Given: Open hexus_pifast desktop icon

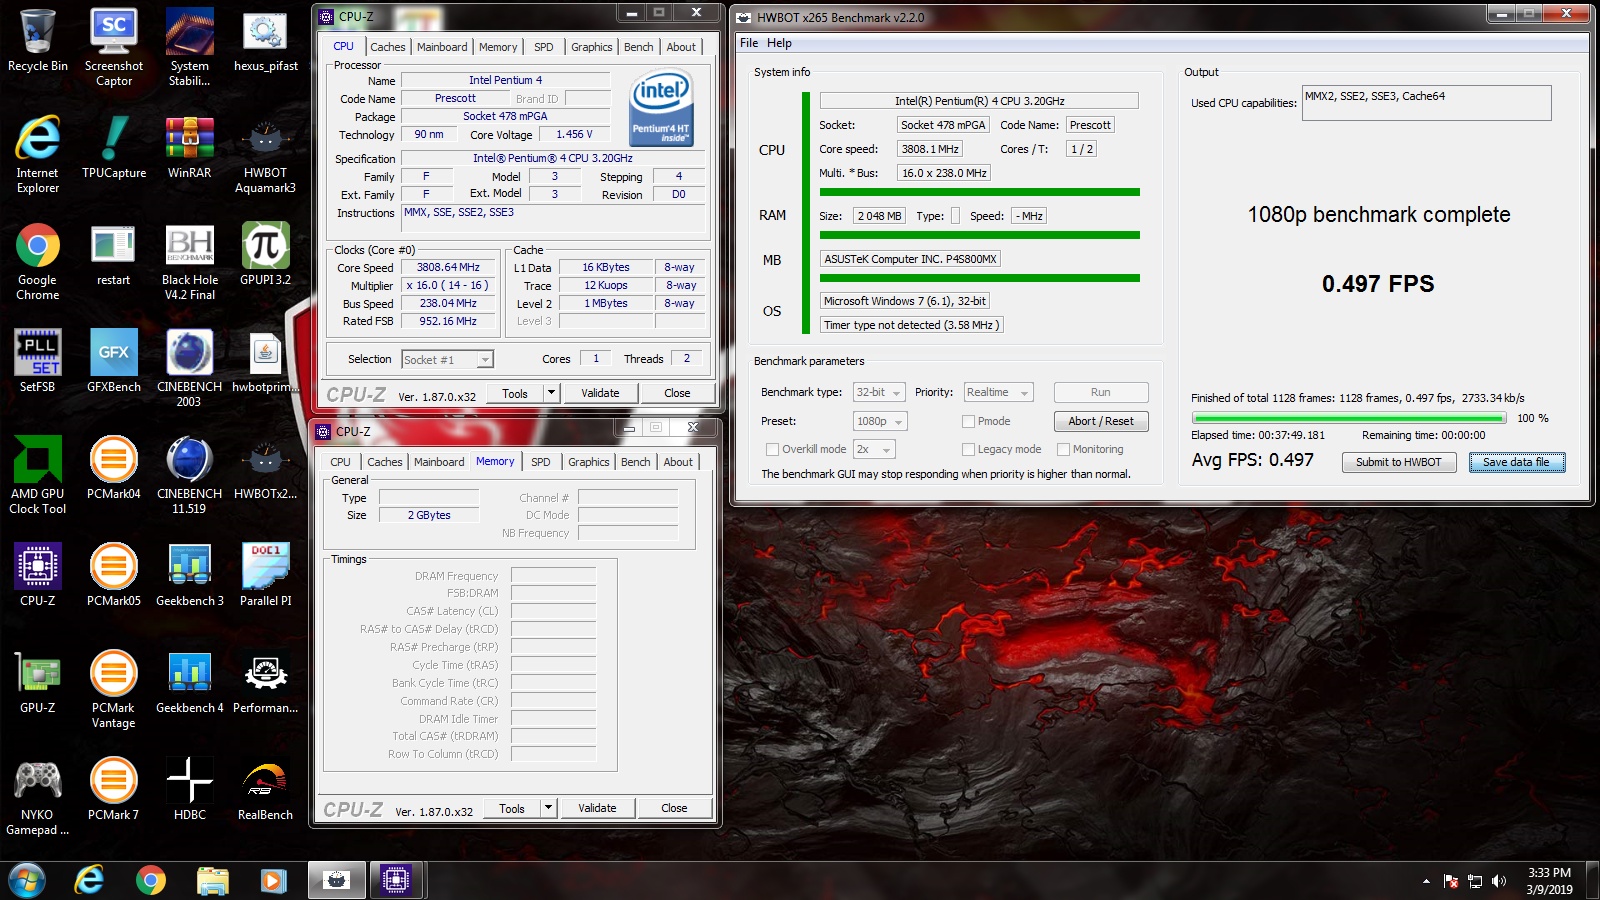Looking at the screenshot, I should (x=265, y=42).
